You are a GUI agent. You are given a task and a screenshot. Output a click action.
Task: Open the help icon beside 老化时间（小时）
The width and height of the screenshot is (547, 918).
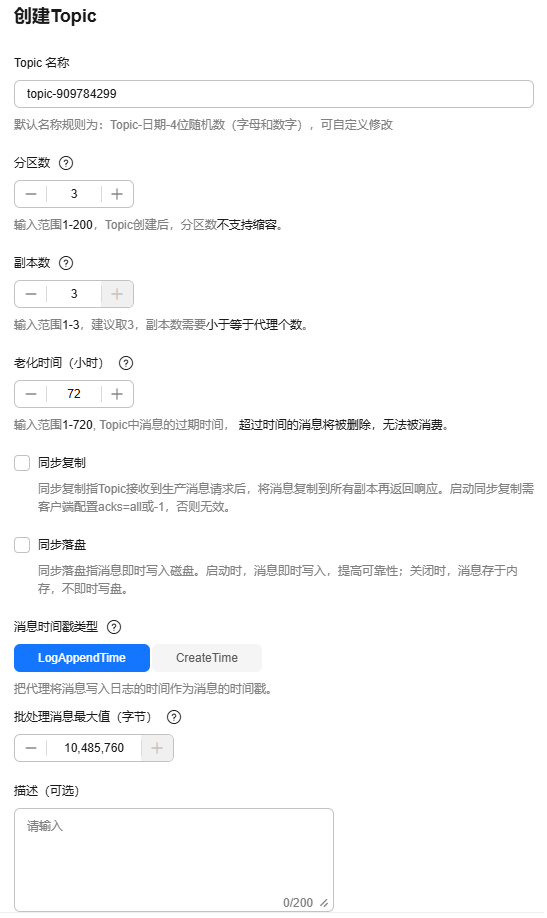[x=126, y=363]
